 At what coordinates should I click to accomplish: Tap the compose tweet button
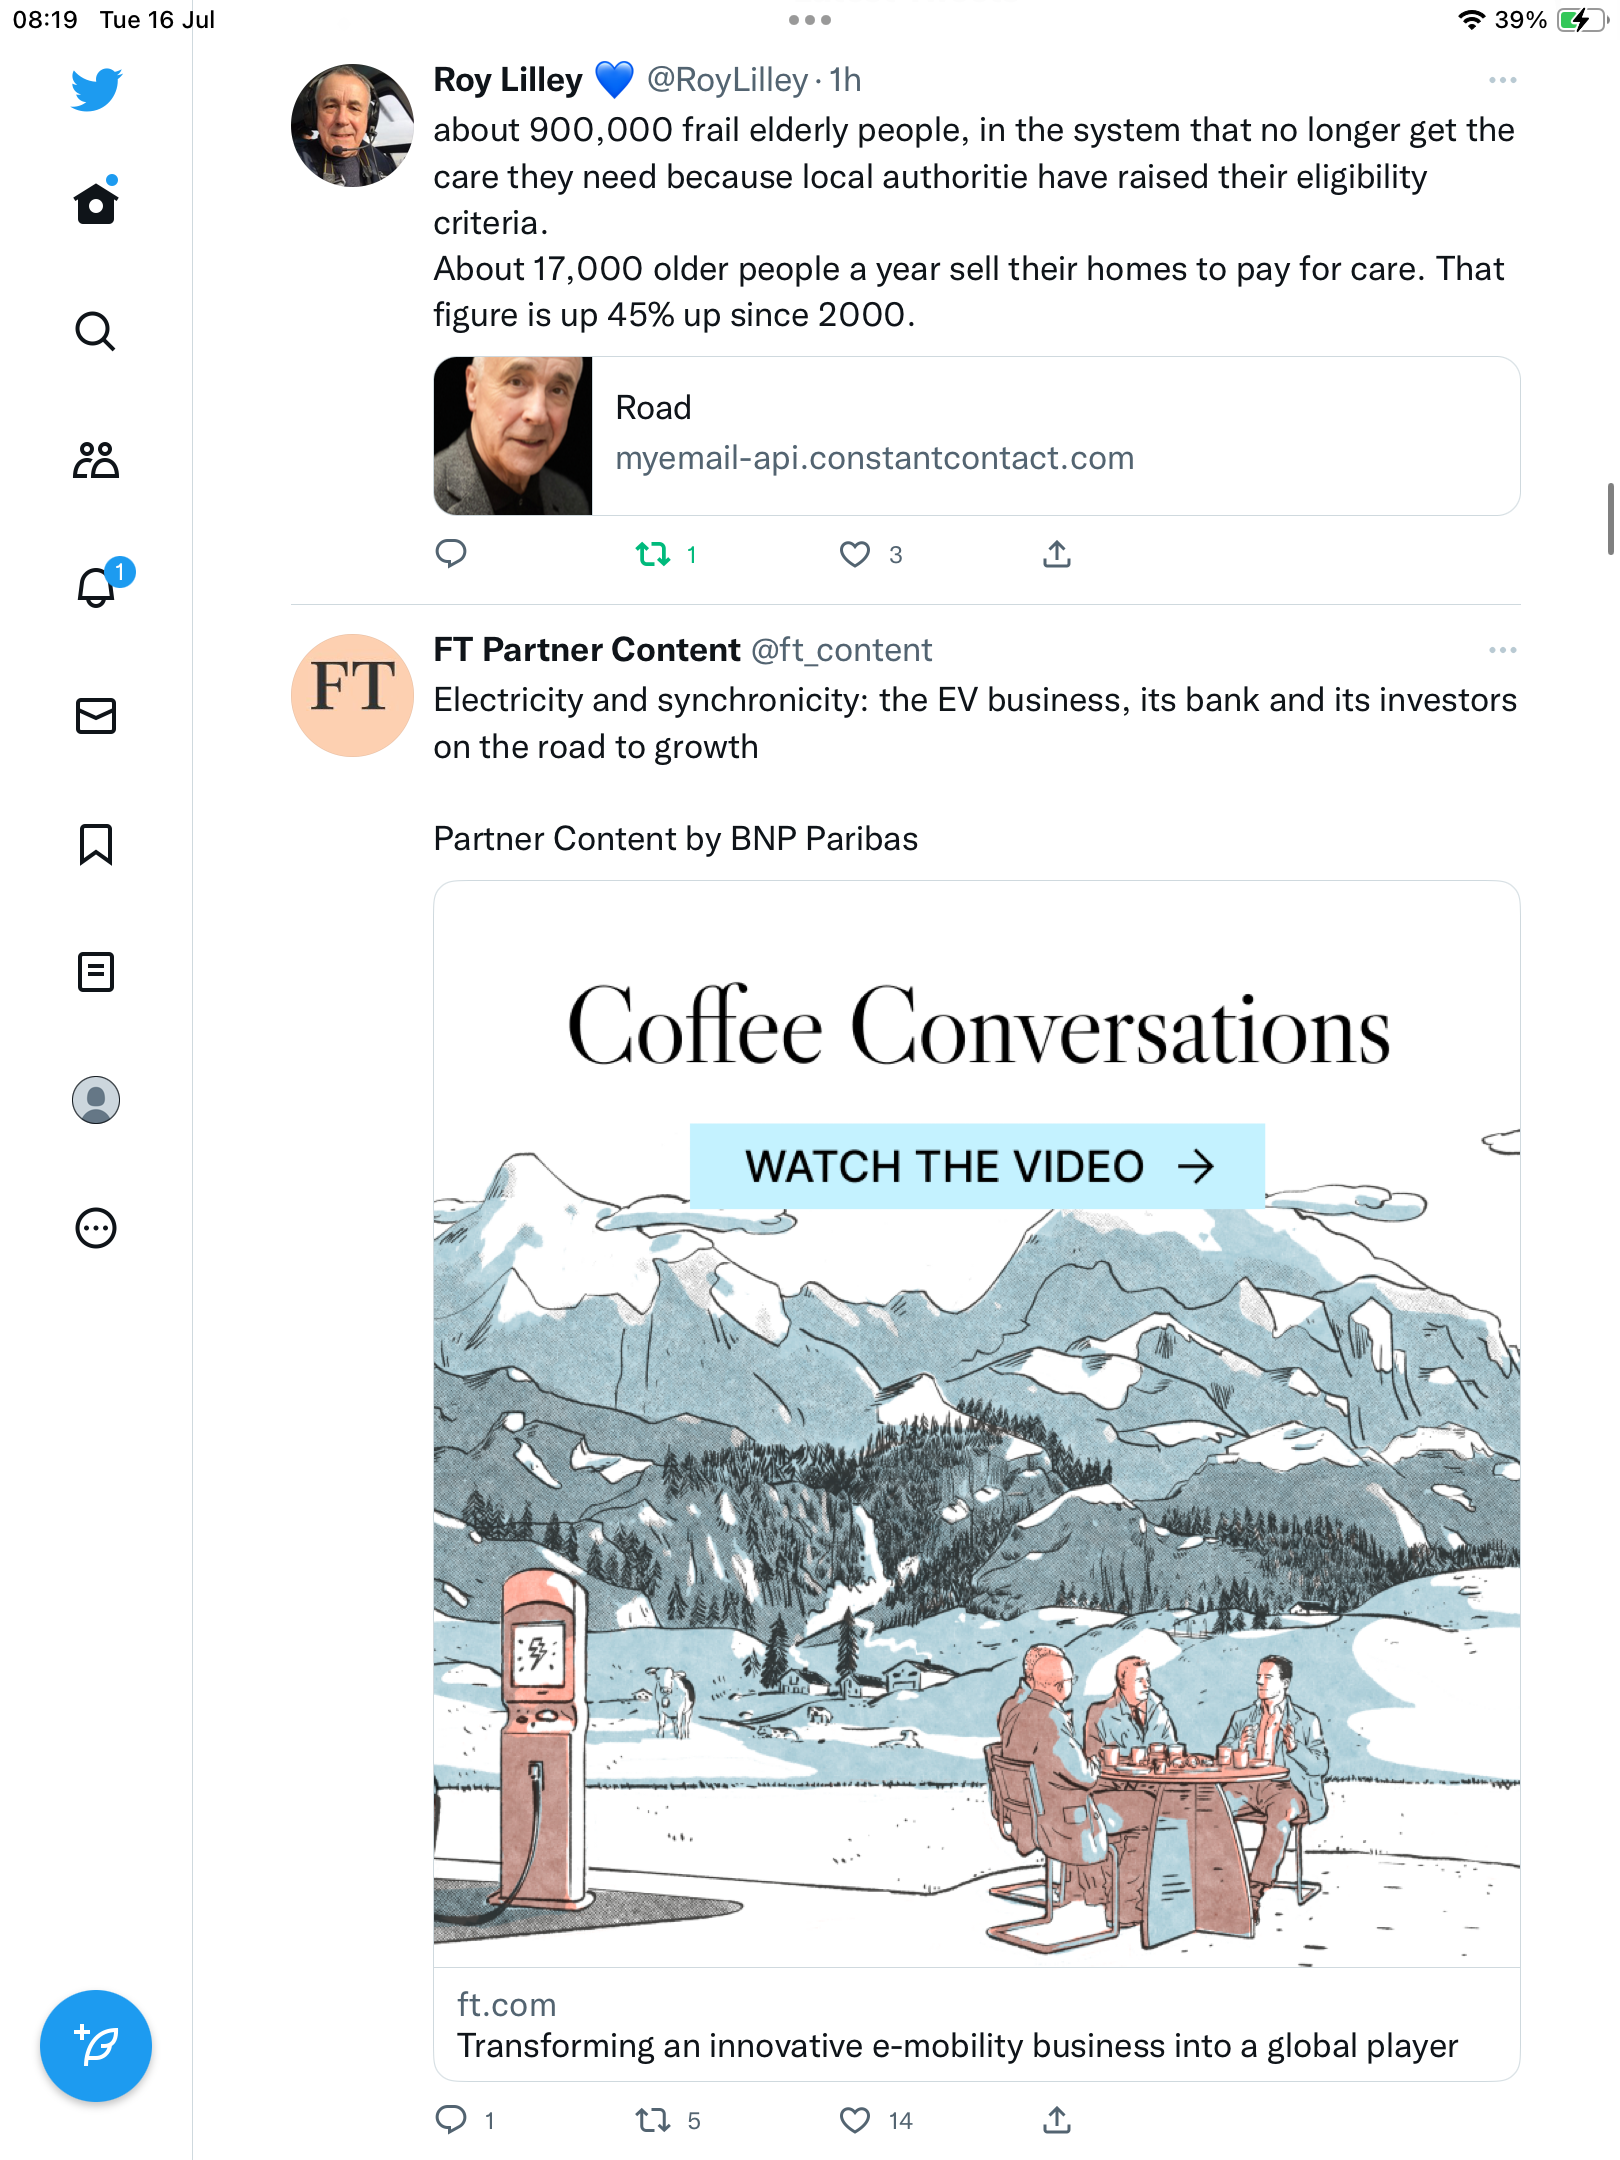click(96, 2046)
